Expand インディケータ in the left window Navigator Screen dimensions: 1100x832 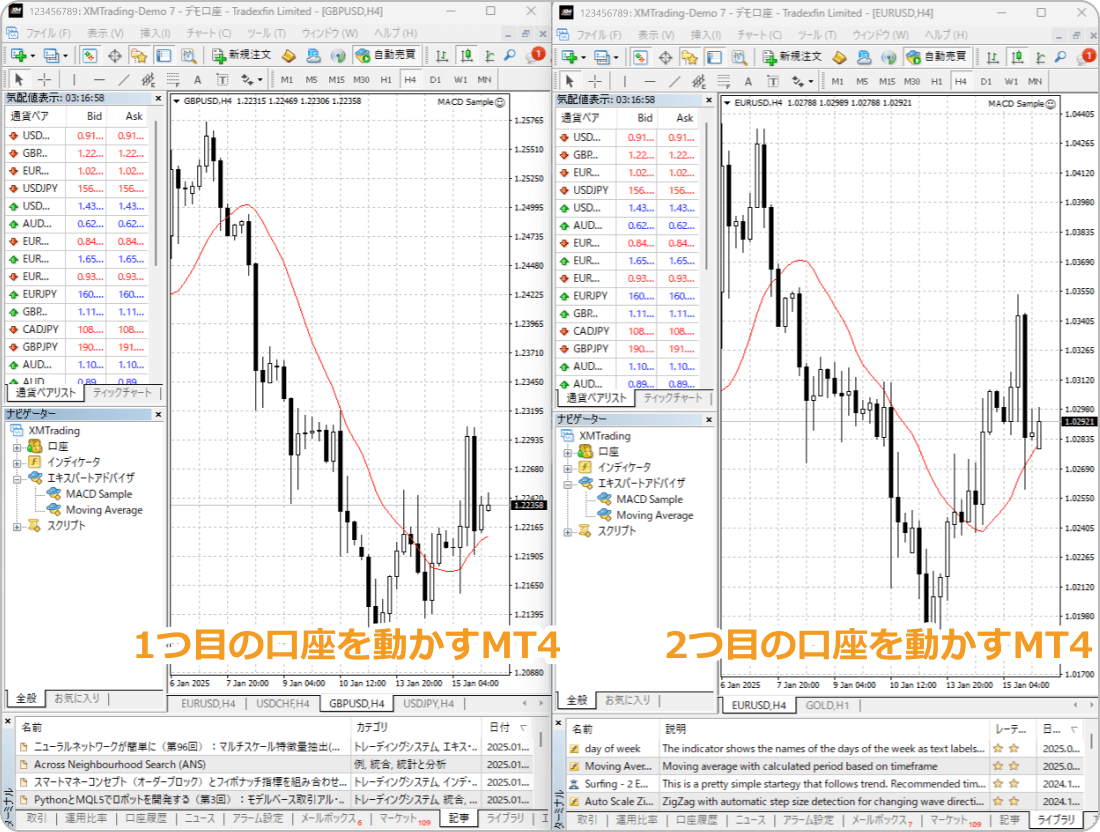[x=17, y=462]
